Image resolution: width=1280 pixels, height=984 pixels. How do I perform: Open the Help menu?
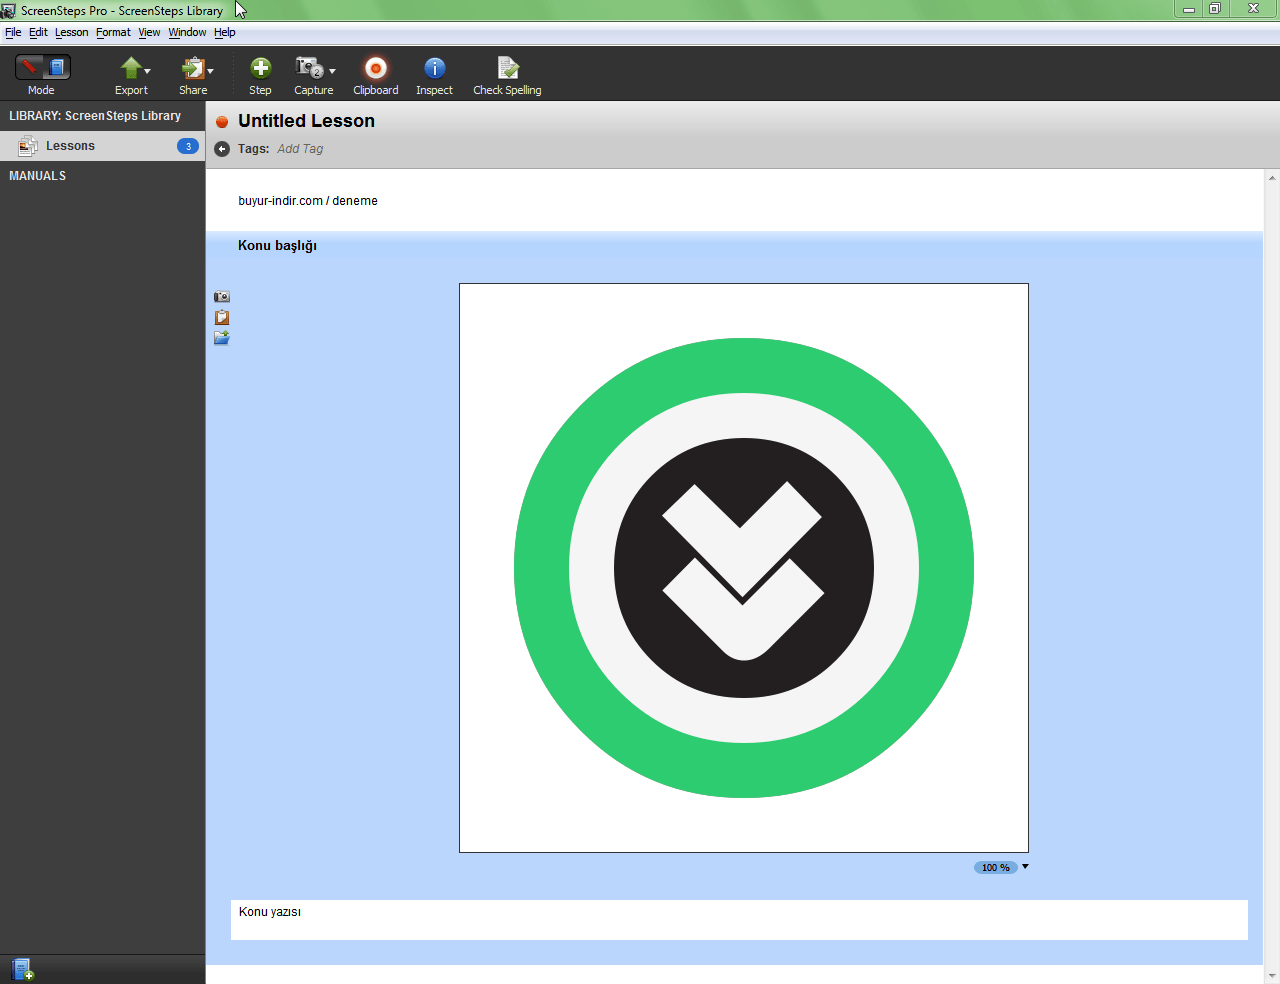[224, 32]
